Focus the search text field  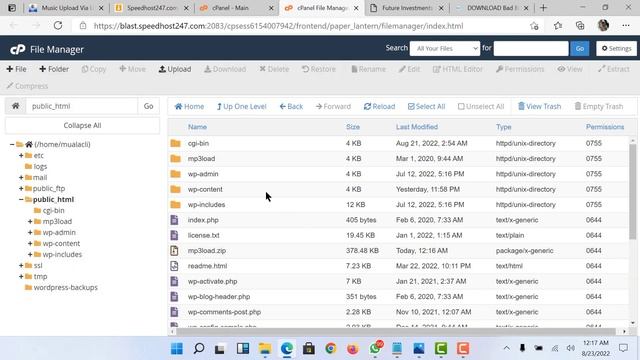tap(531, 49)
